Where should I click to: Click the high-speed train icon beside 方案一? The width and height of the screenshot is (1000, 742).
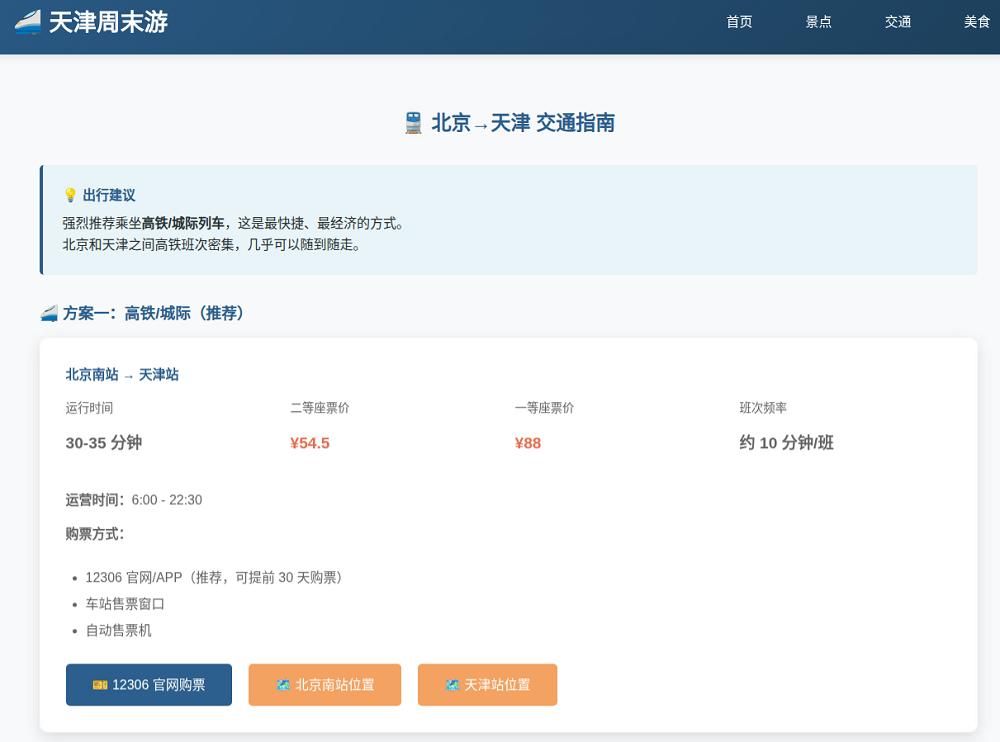coord(49,313)
